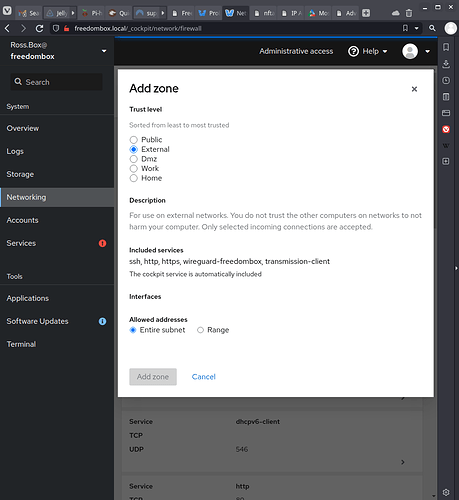Open Wikipedia web panel icon
The height and width of the screenshot is (500, 459).
pyautogui.click(x=446, y=145)
